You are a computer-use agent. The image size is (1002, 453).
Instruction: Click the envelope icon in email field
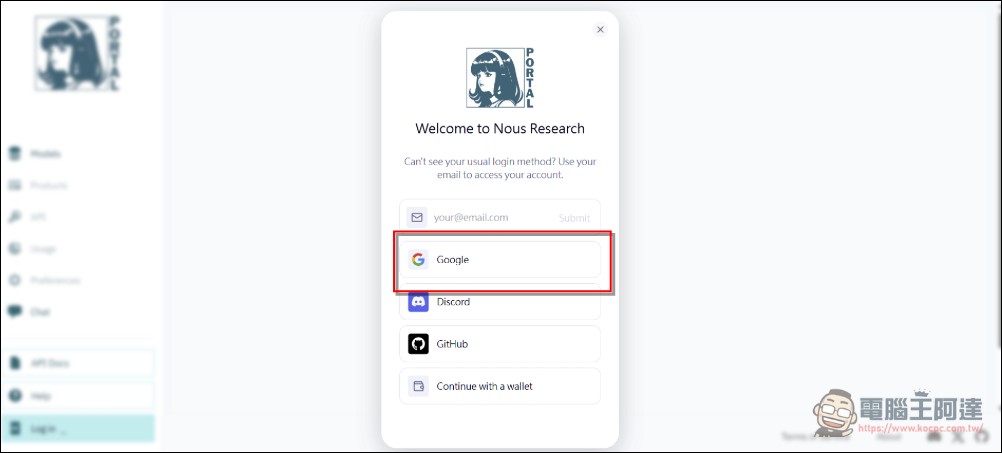pos(417,217)
